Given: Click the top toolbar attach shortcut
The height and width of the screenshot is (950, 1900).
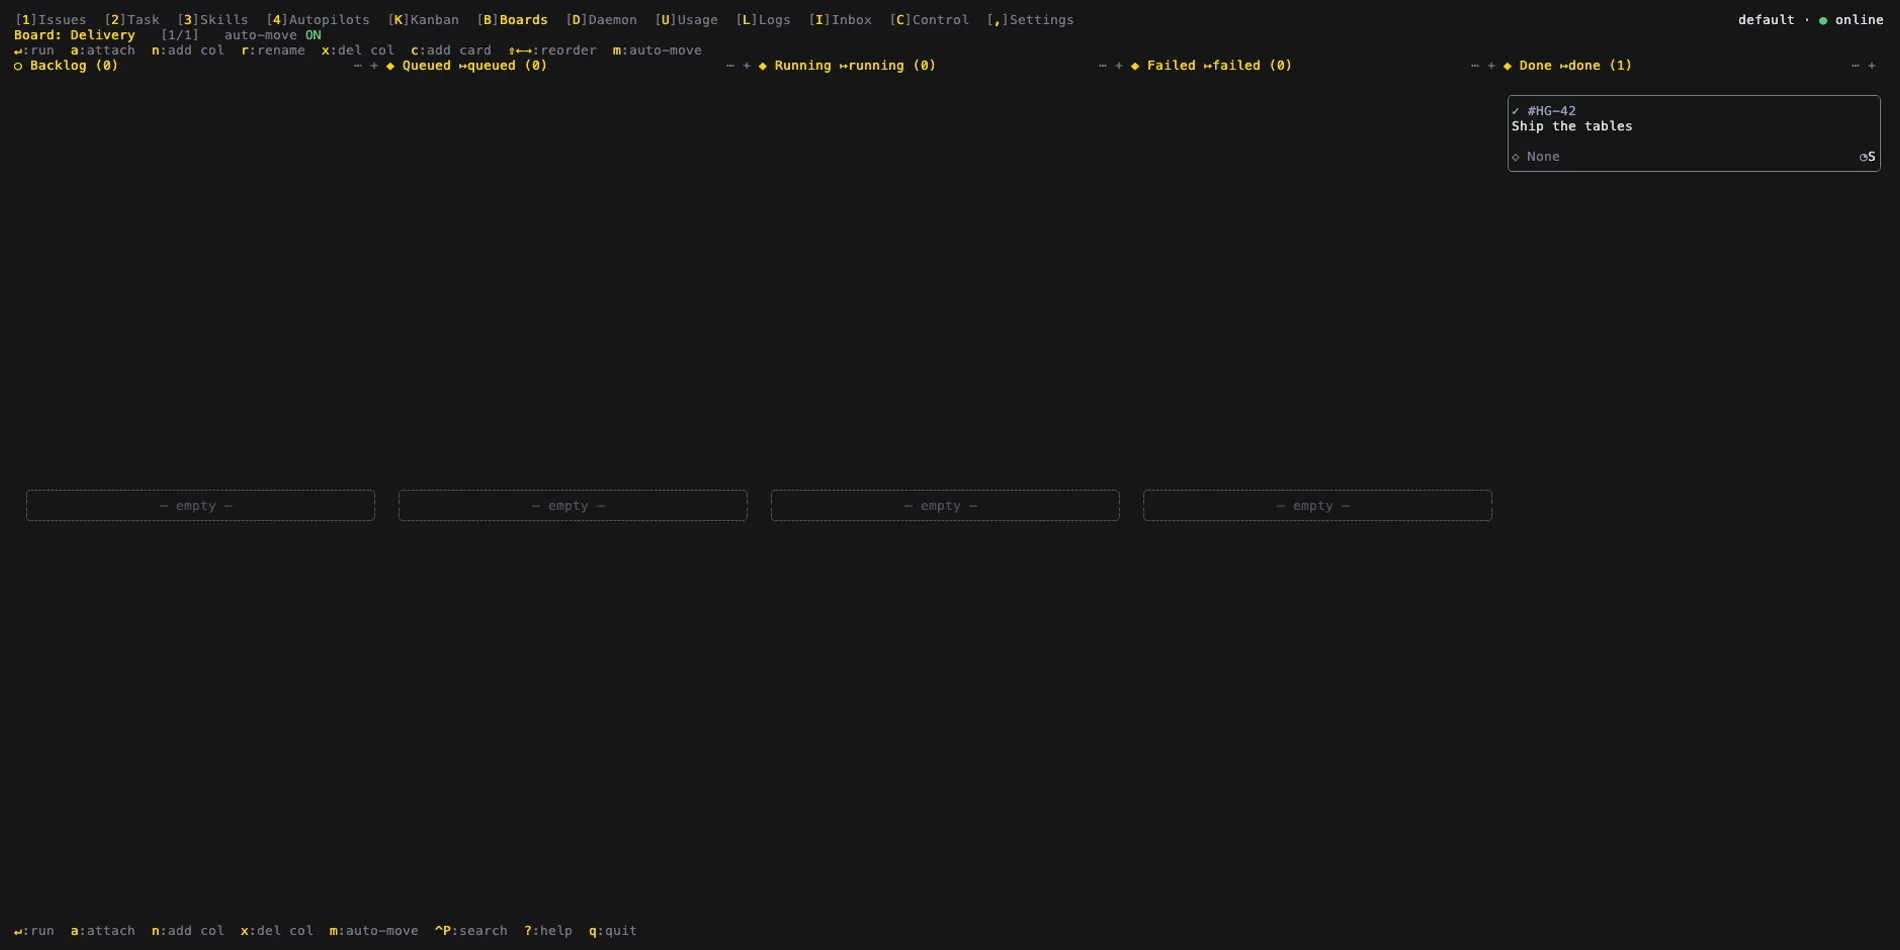Looking at the screenshot, I should pyautogui.click(x=103, y=50).
